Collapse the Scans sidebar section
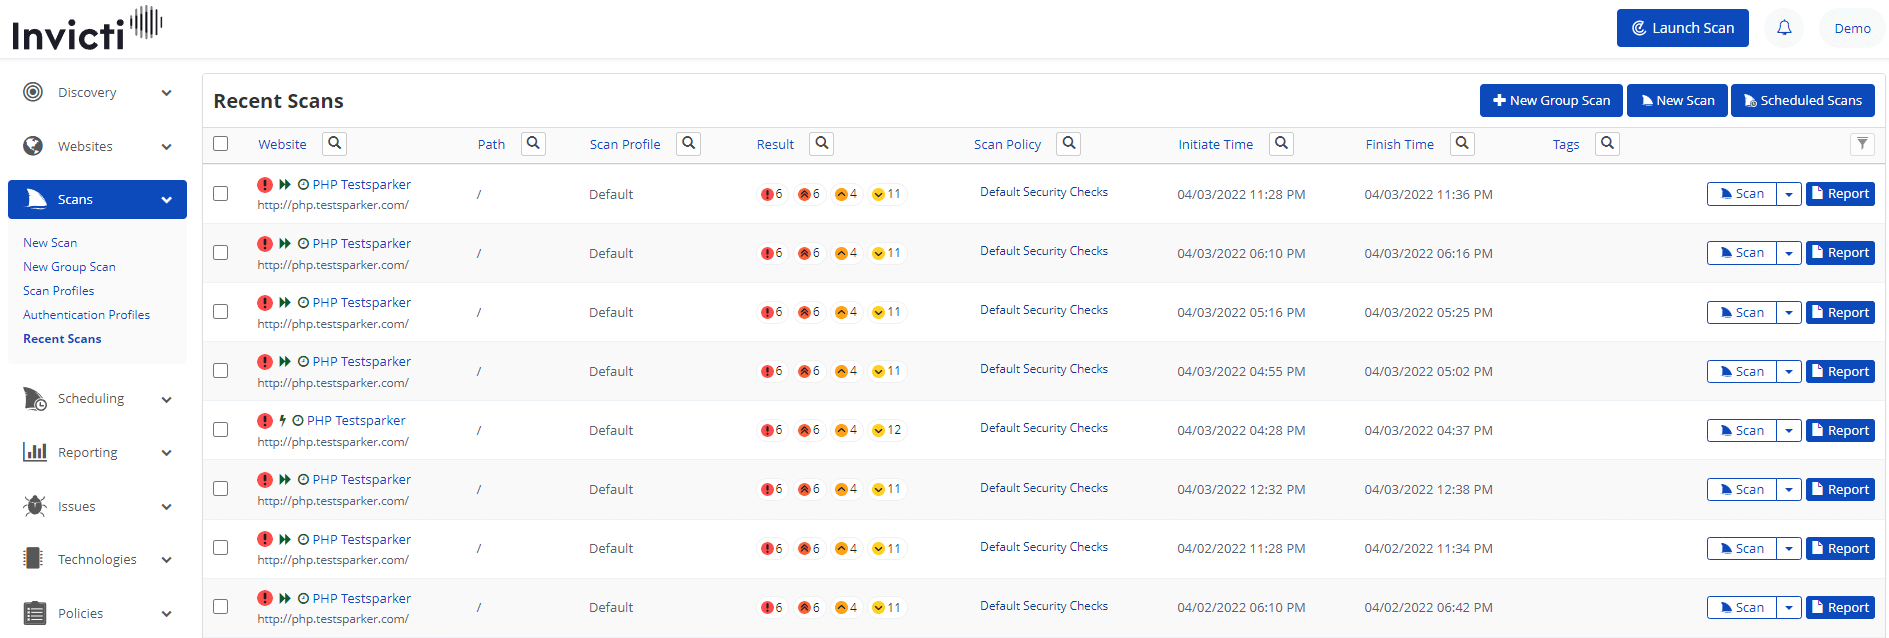Viewport: 1889px width, 638px height. (167, 200)
